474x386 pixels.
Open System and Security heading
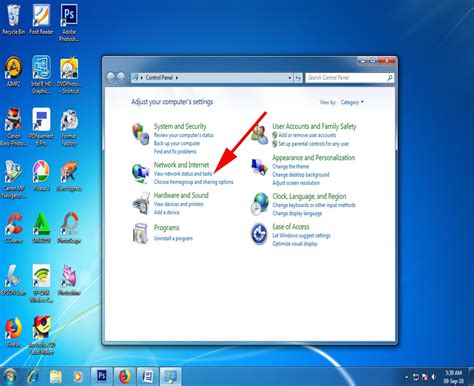pyautogui.click(x=180, y=126)
